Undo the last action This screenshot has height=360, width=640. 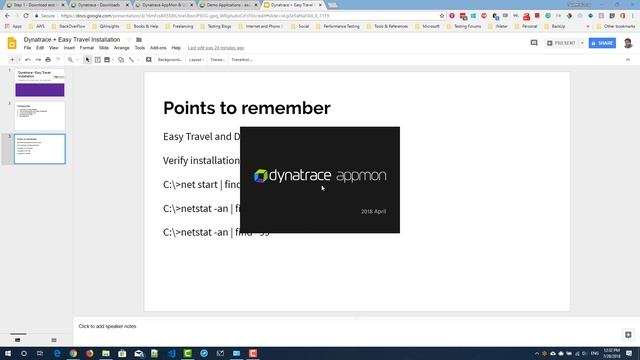click(x=28, y=60)
